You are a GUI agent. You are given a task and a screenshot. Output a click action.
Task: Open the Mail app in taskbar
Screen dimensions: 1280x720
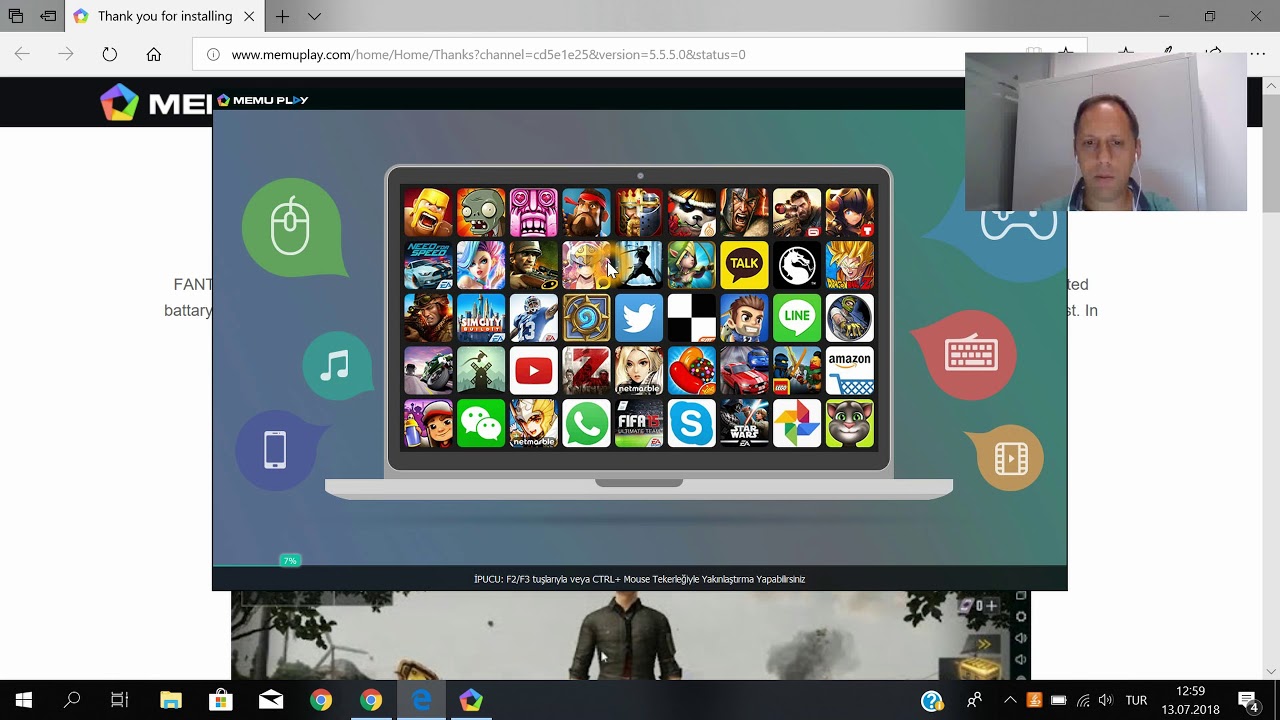[271, 700]
